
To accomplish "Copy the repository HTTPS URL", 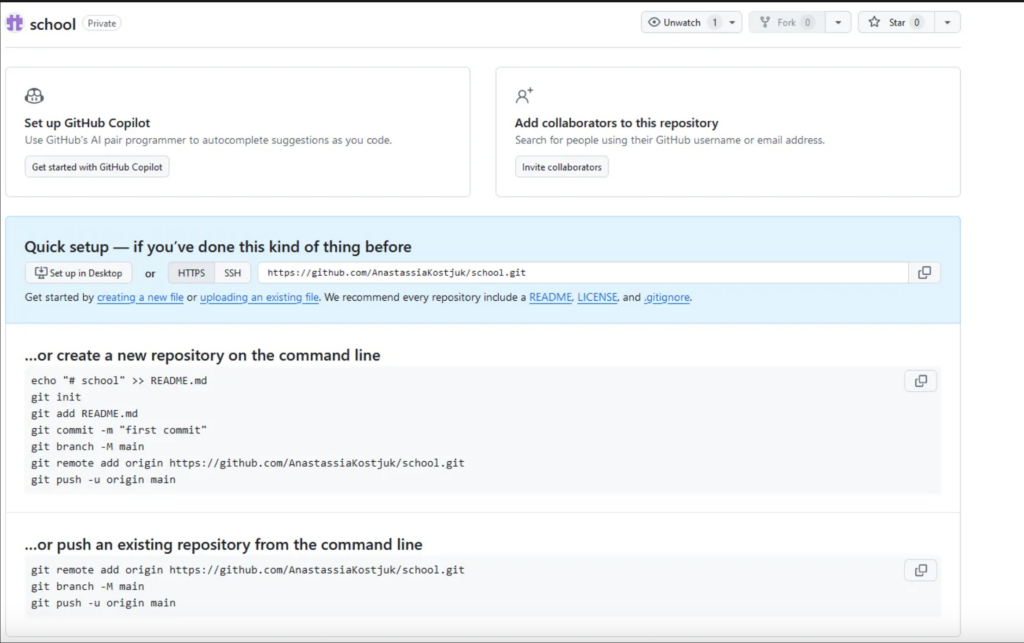I will tap(924, 273).
